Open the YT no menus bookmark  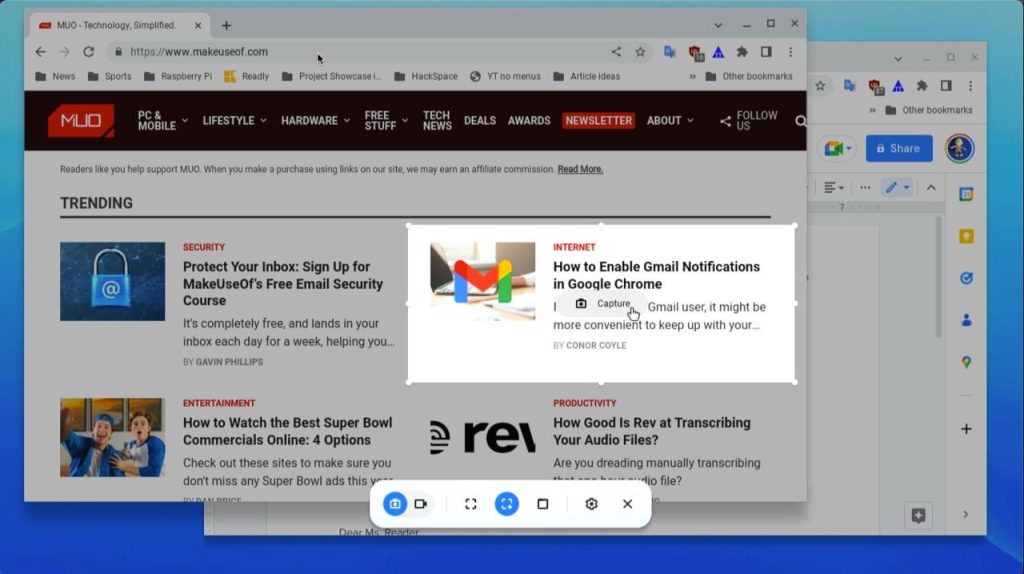(x=505, y=76)
